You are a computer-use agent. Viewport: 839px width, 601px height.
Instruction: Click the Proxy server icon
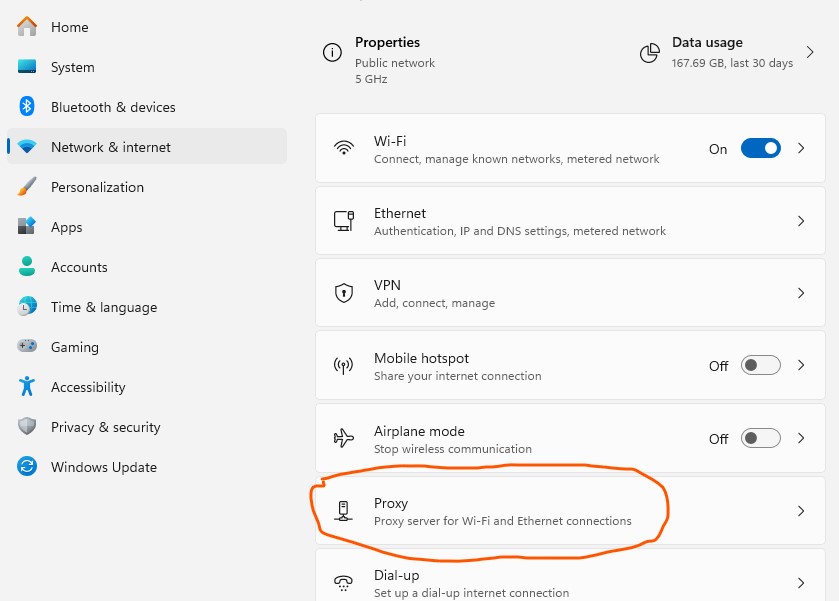[344, 511]
